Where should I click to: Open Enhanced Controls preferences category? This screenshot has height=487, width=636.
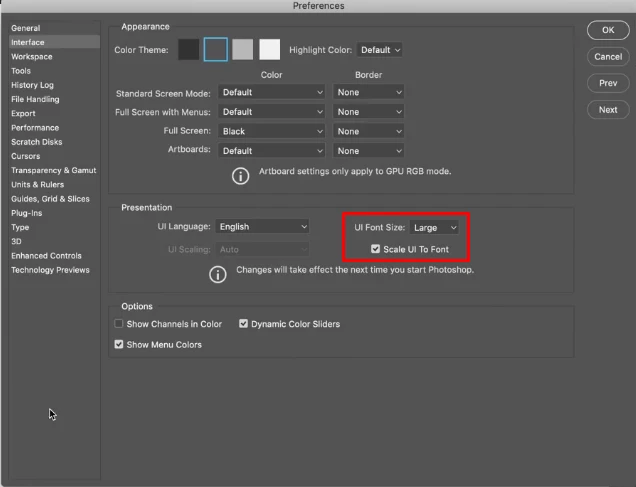(x=54, y=255)
